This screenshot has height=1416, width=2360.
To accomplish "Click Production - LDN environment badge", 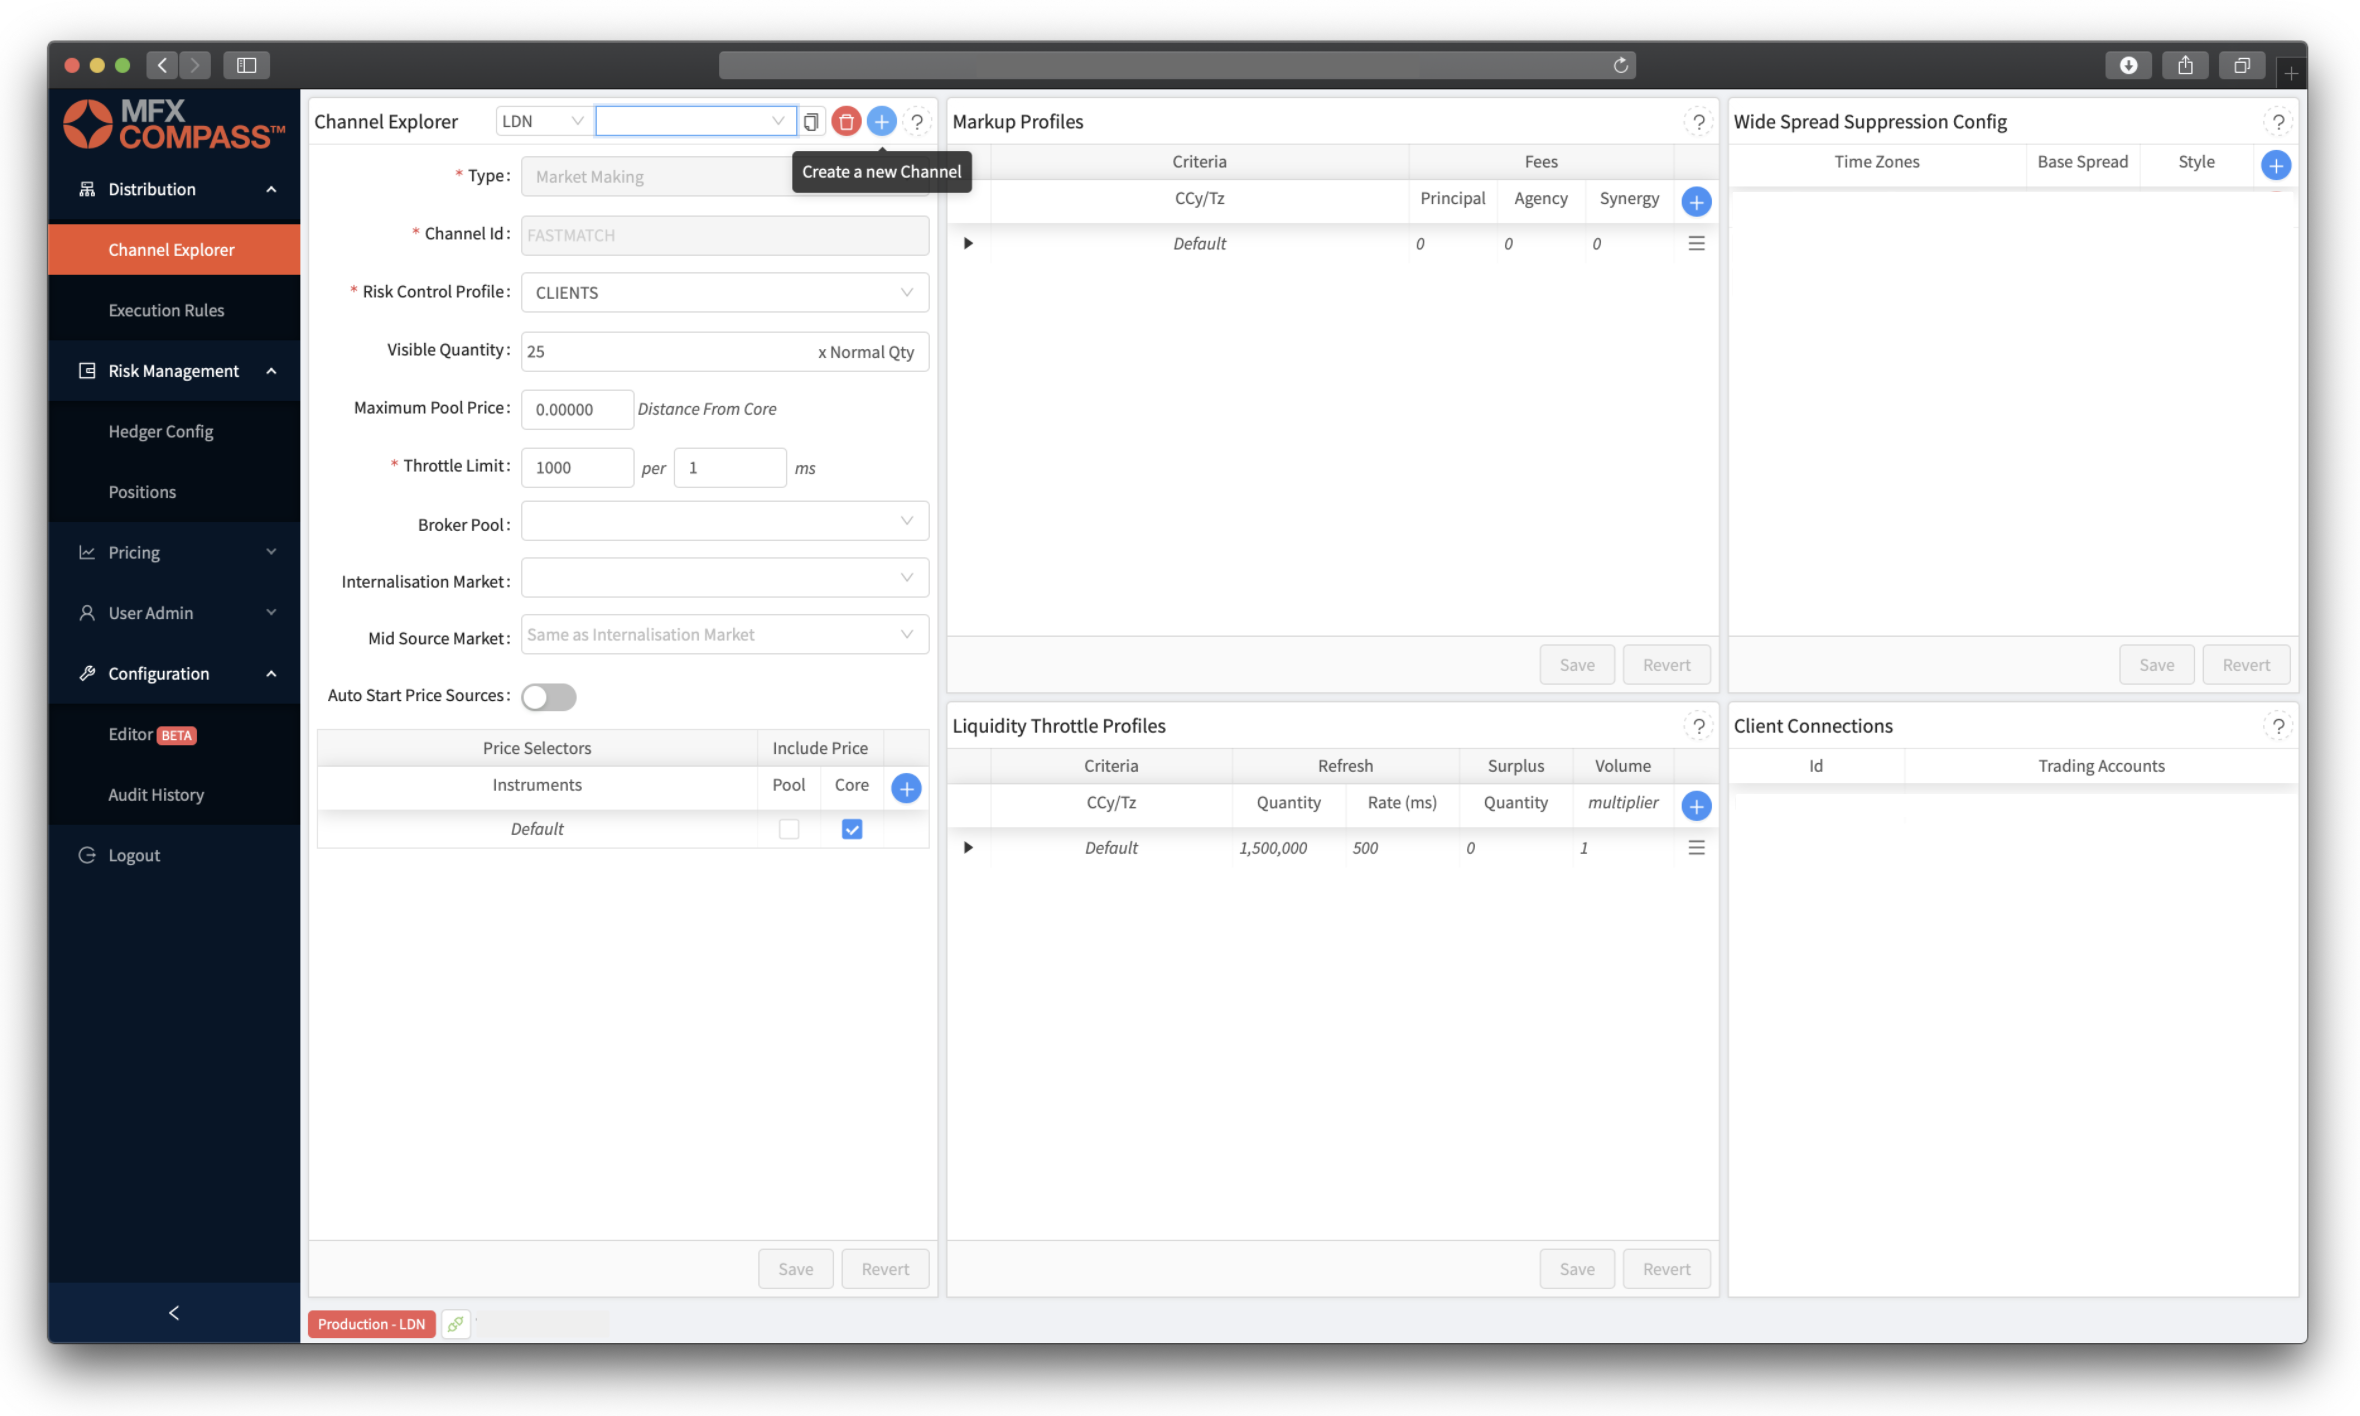I will click(372, 1324).
